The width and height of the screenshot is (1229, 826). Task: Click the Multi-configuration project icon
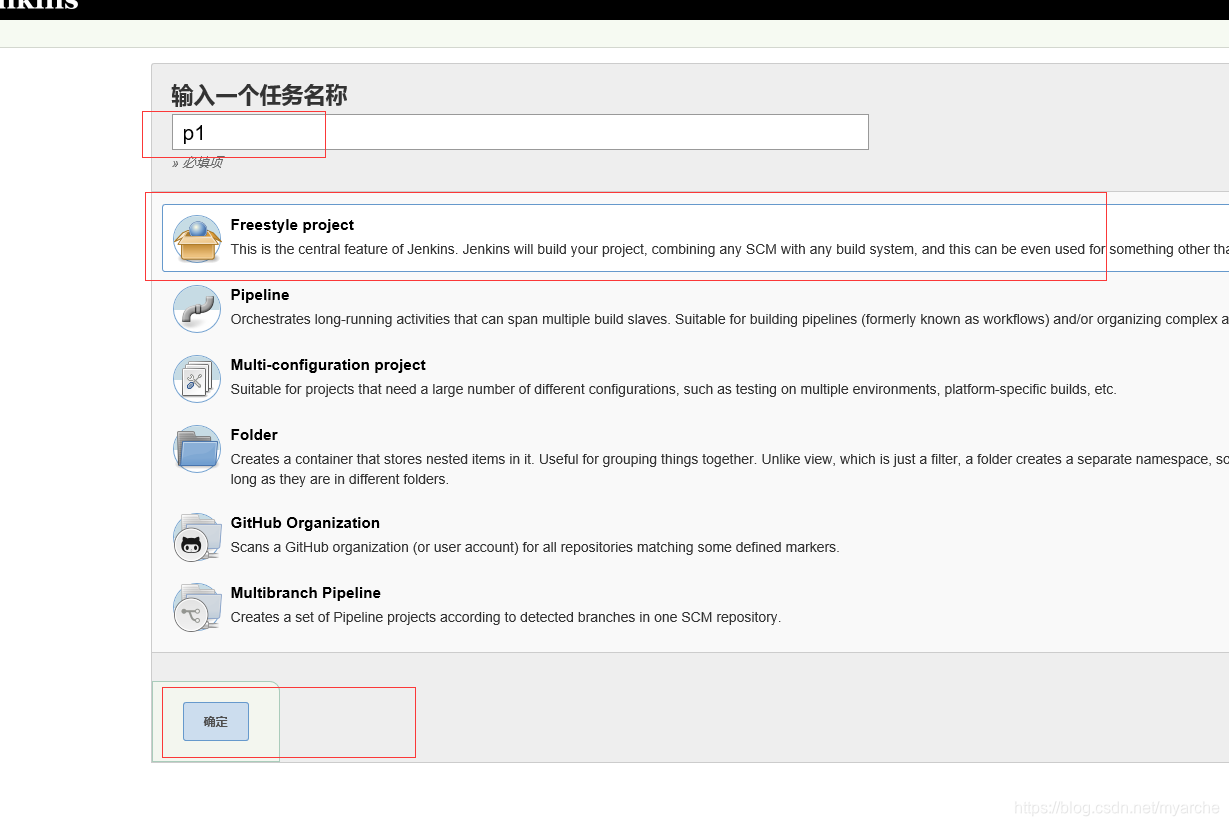point(197,379)
